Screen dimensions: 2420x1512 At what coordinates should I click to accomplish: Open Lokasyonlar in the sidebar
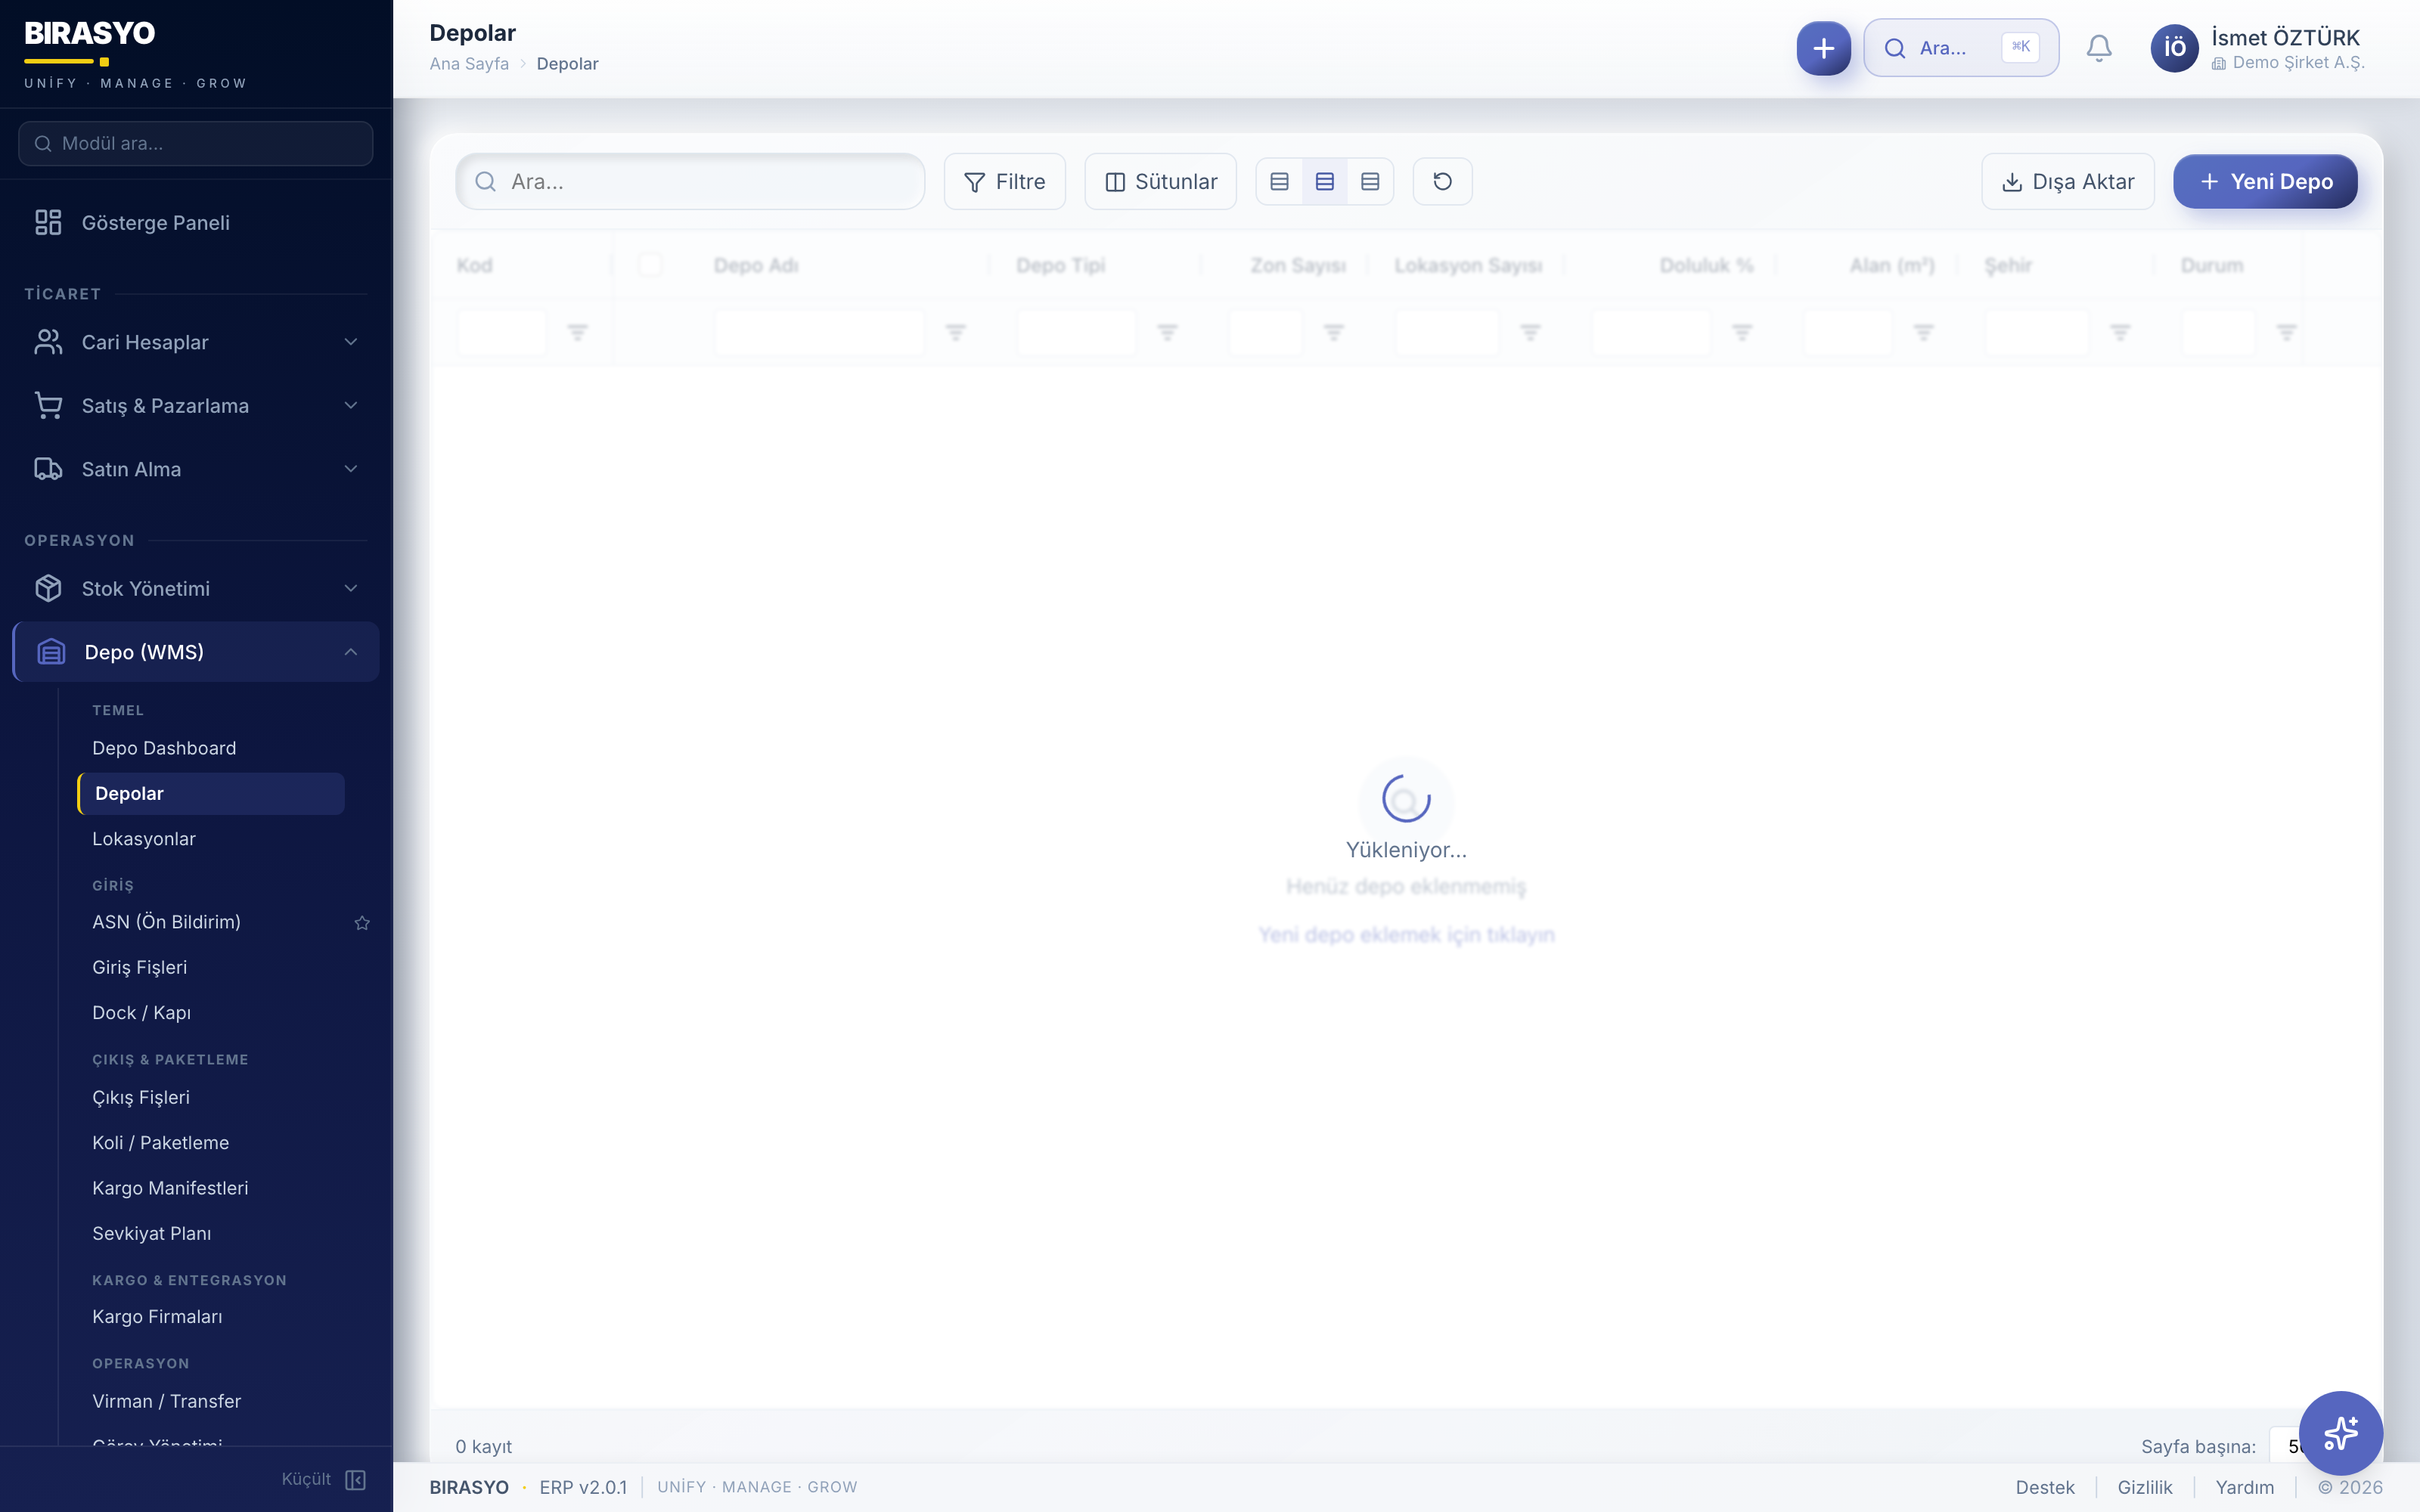(144, 838)
